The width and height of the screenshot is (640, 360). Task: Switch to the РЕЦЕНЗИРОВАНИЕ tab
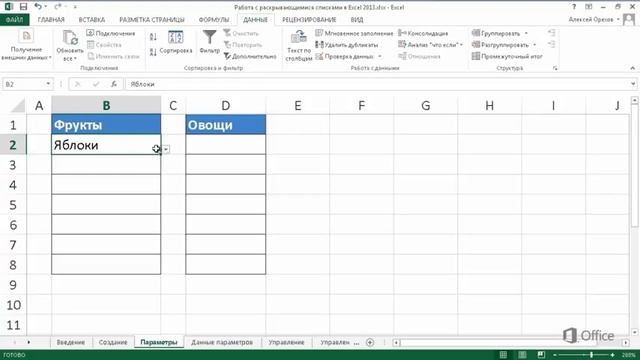click(x=309, y=20)
